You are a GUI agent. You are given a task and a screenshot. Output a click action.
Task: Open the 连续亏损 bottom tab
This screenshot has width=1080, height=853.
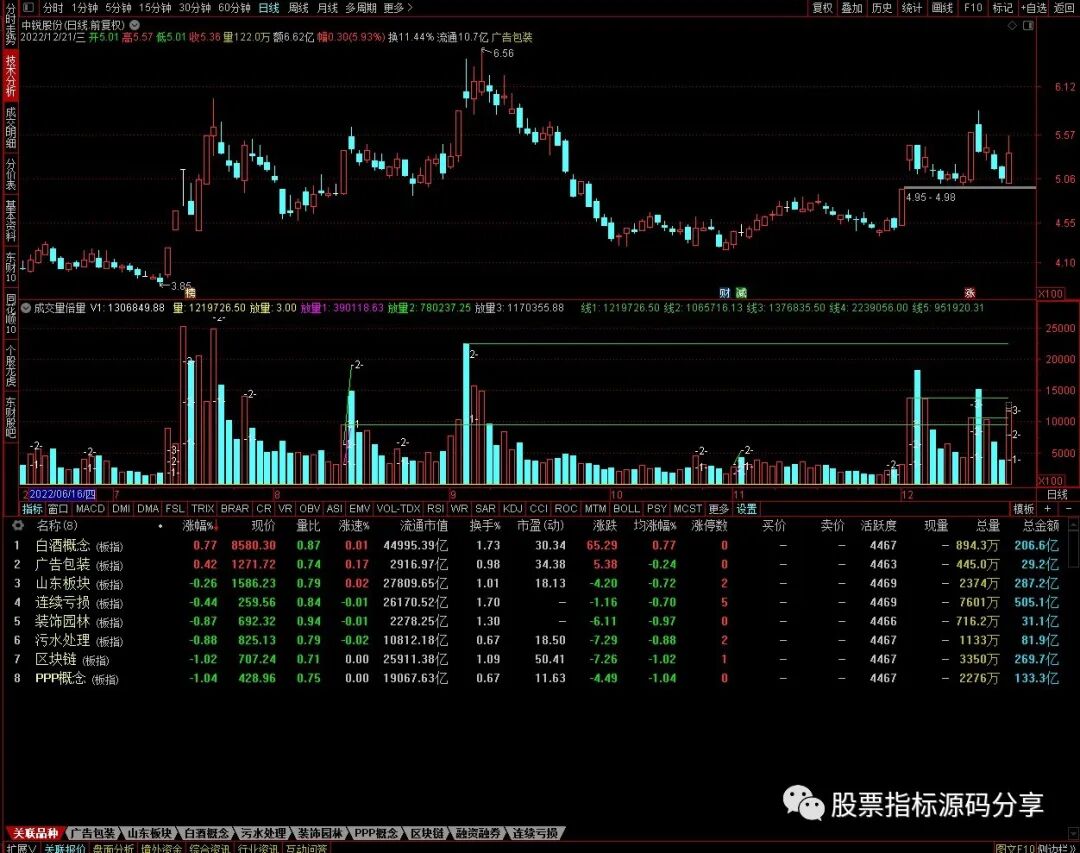(534, 833)
